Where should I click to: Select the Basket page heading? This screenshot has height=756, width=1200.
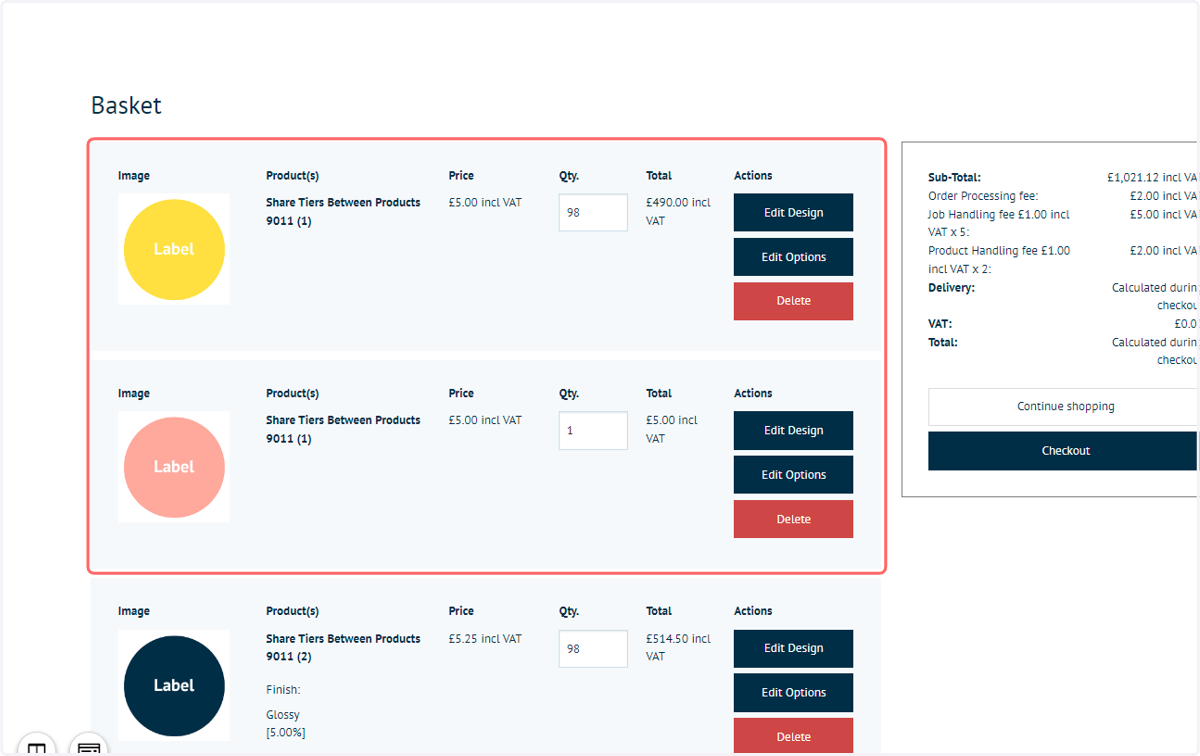(126, 105)
